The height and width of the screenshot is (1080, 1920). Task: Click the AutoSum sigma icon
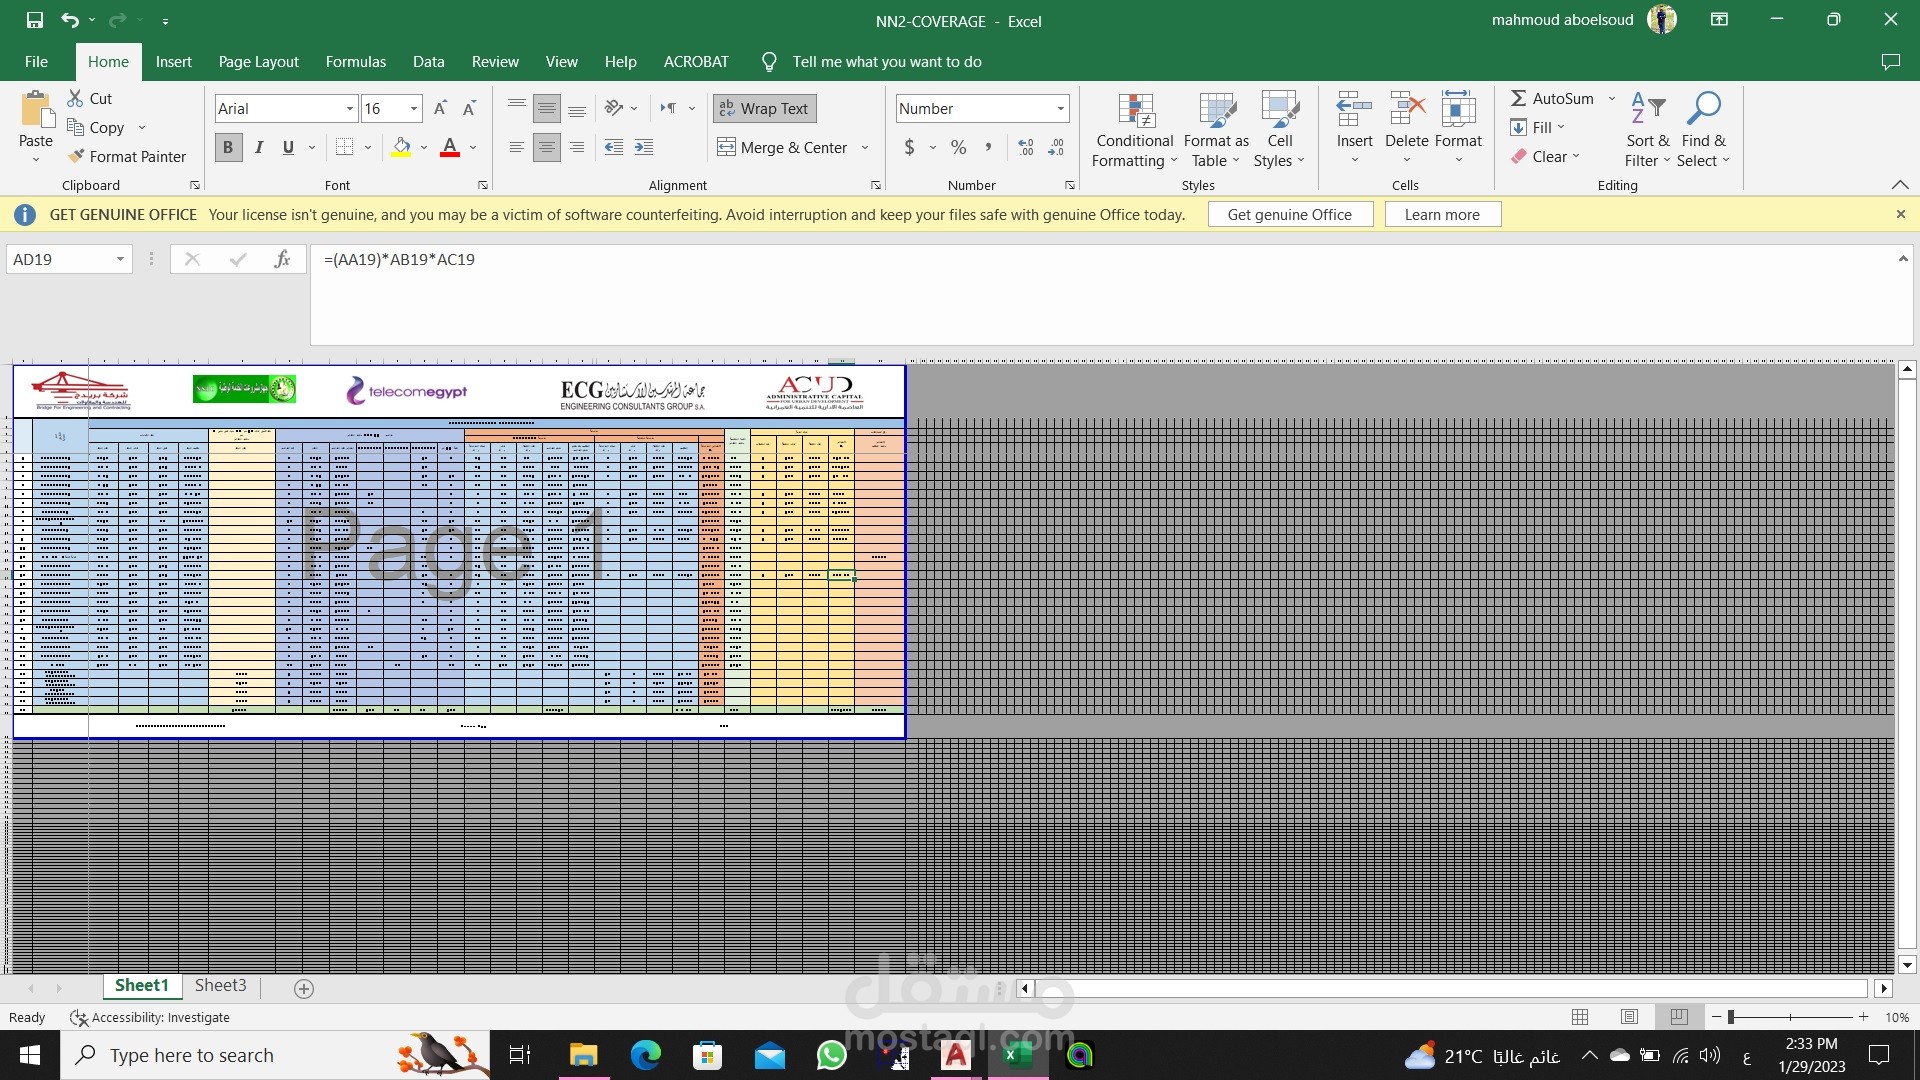(1518, 98)
